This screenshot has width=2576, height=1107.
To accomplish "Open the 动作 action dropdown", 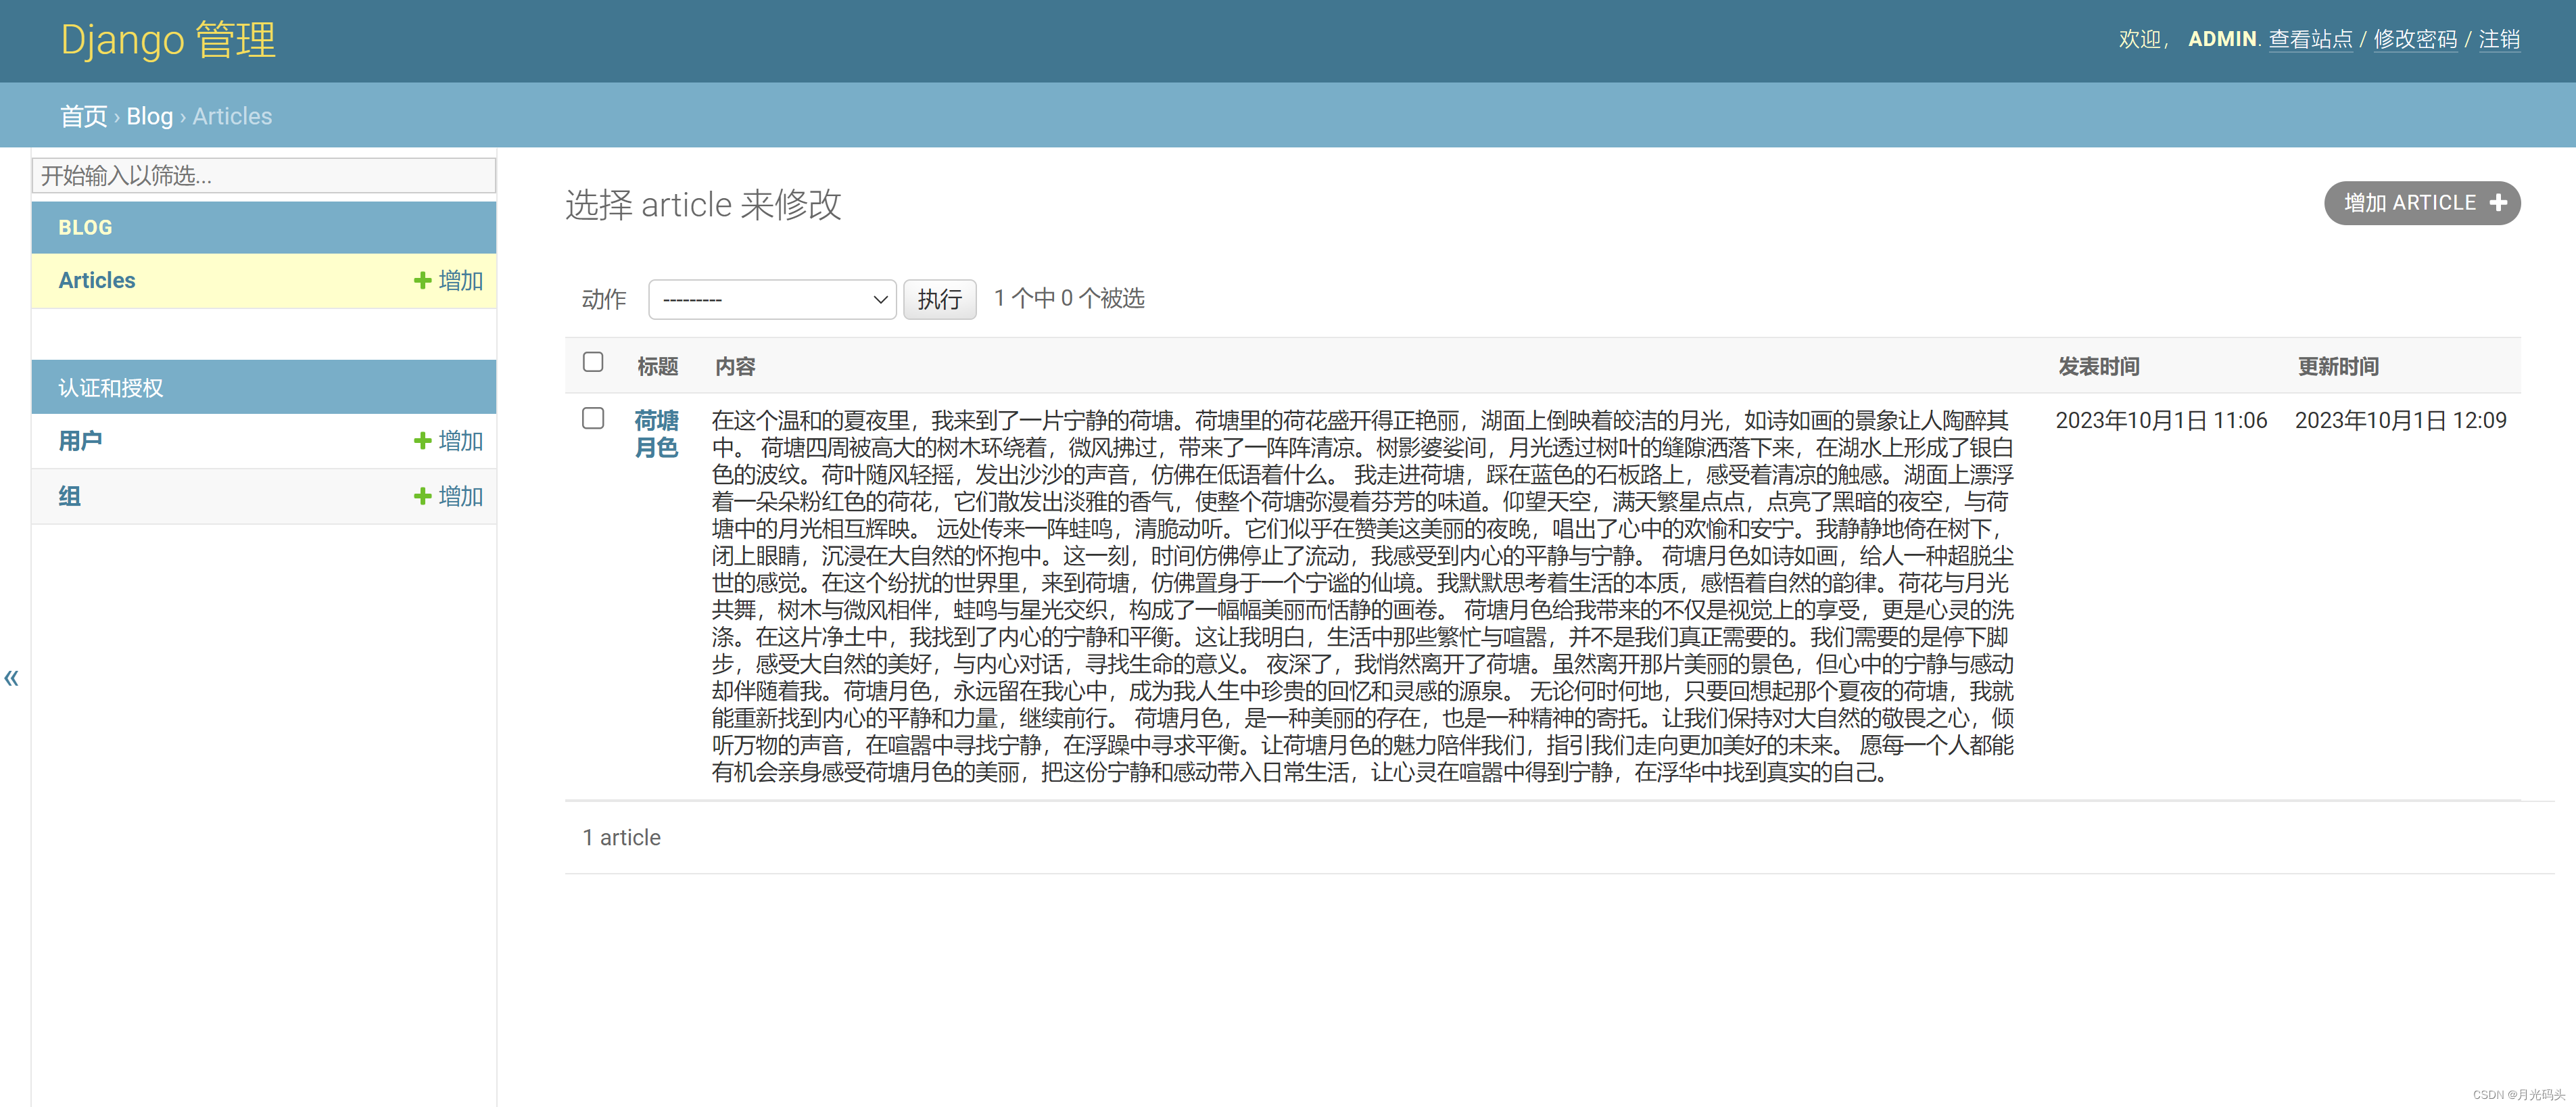I will click(772, 299).
